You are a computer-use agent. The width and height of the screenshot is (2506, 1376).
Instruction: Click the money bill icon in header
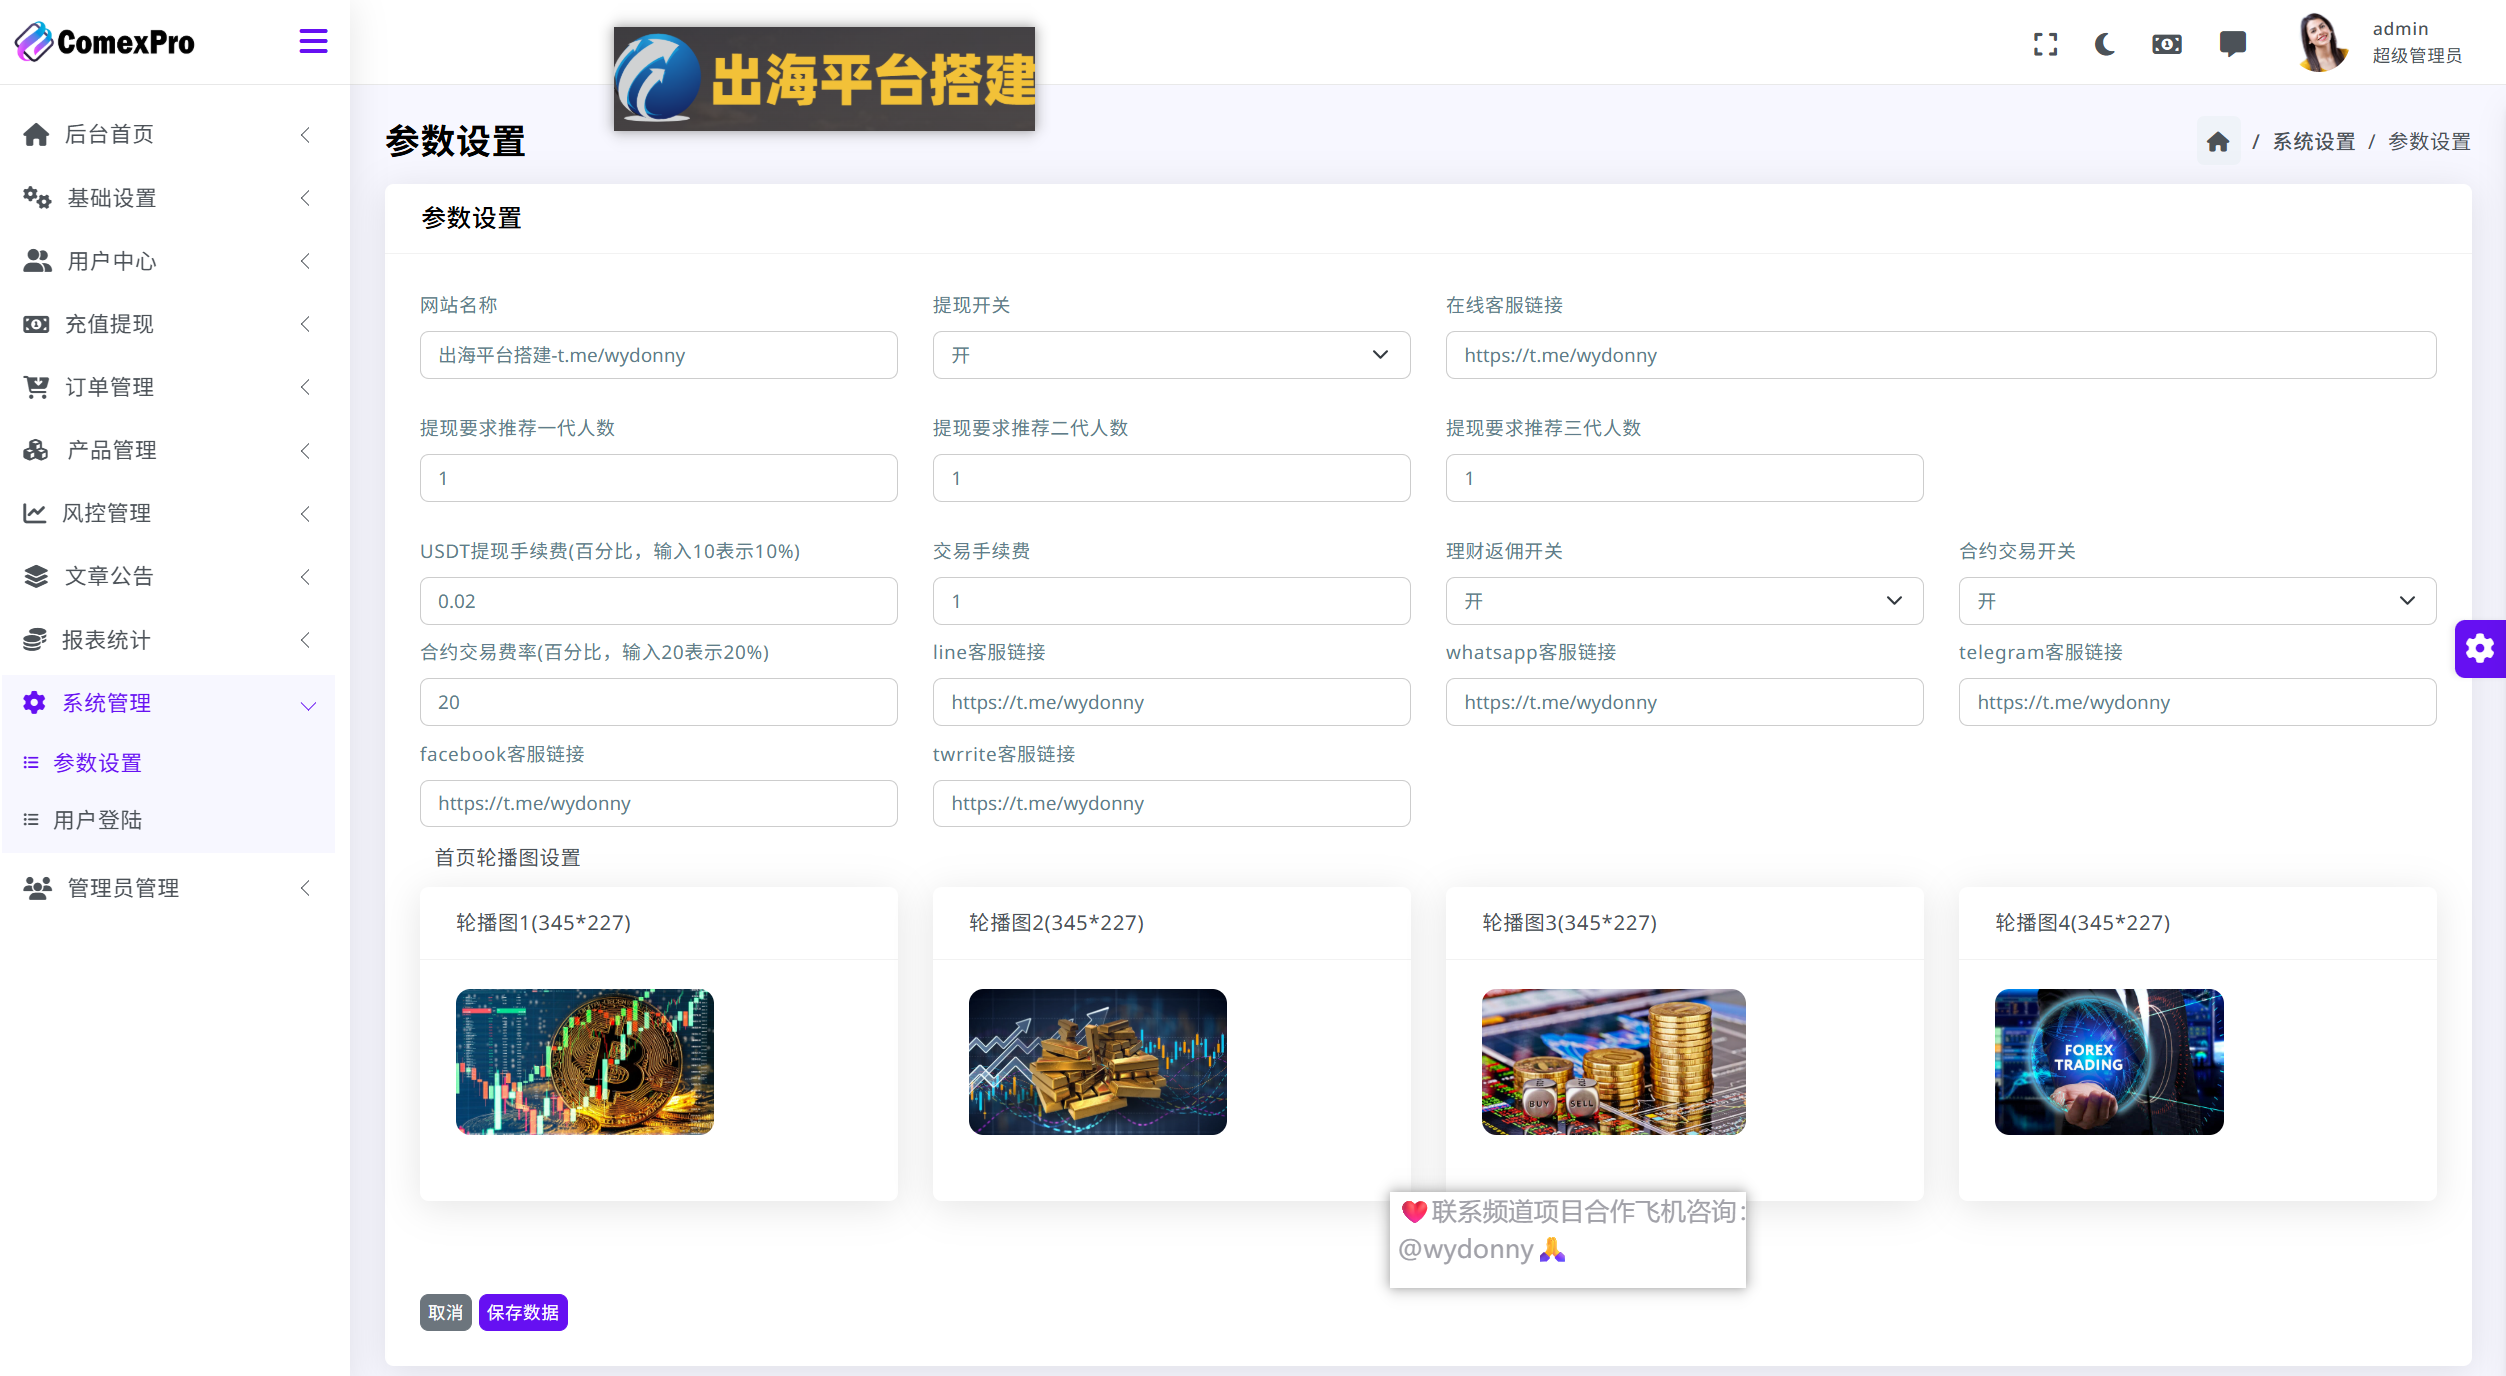2166,44
